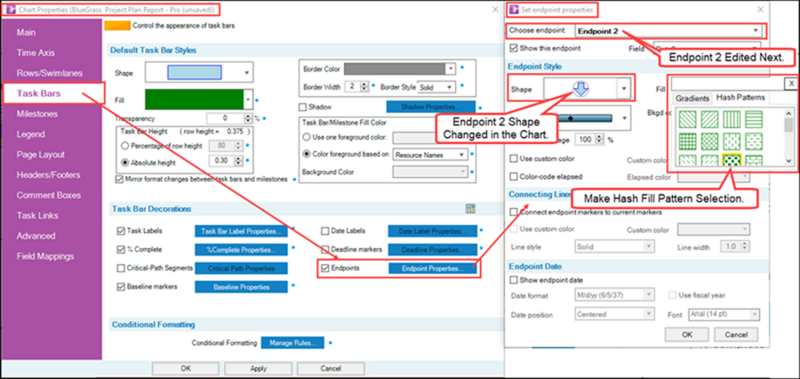Open the Date position Centered dropdown

[x=614, y=315]
